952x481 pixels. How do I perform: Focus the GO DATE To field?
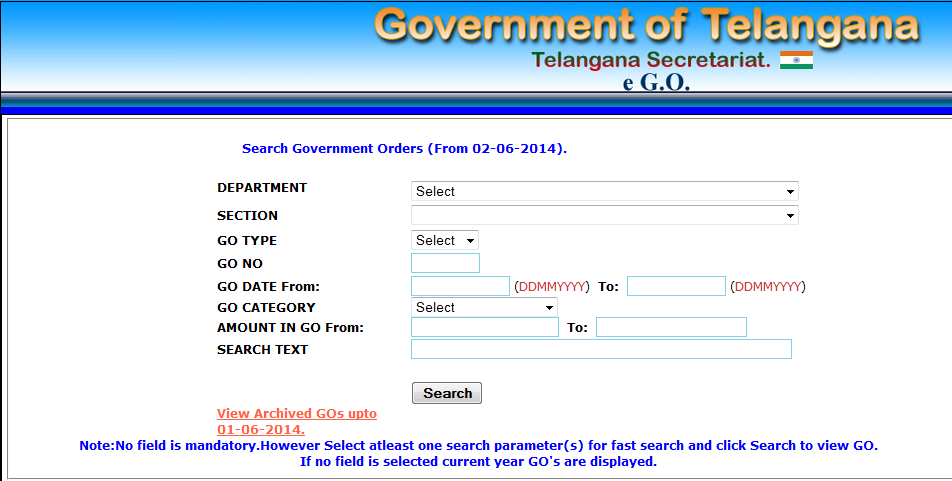click(x=676, y=286)
